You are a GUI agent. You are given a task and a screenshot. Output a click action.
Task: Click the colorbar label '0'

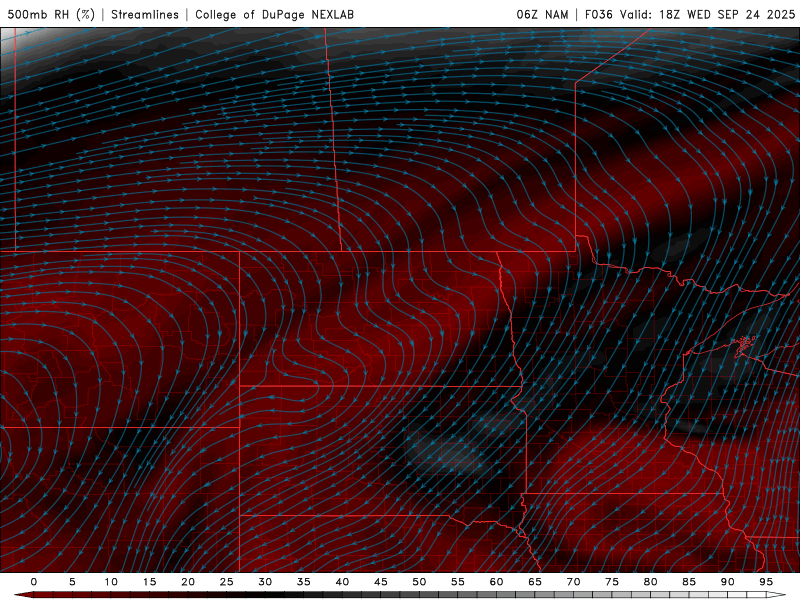point(34,582)
